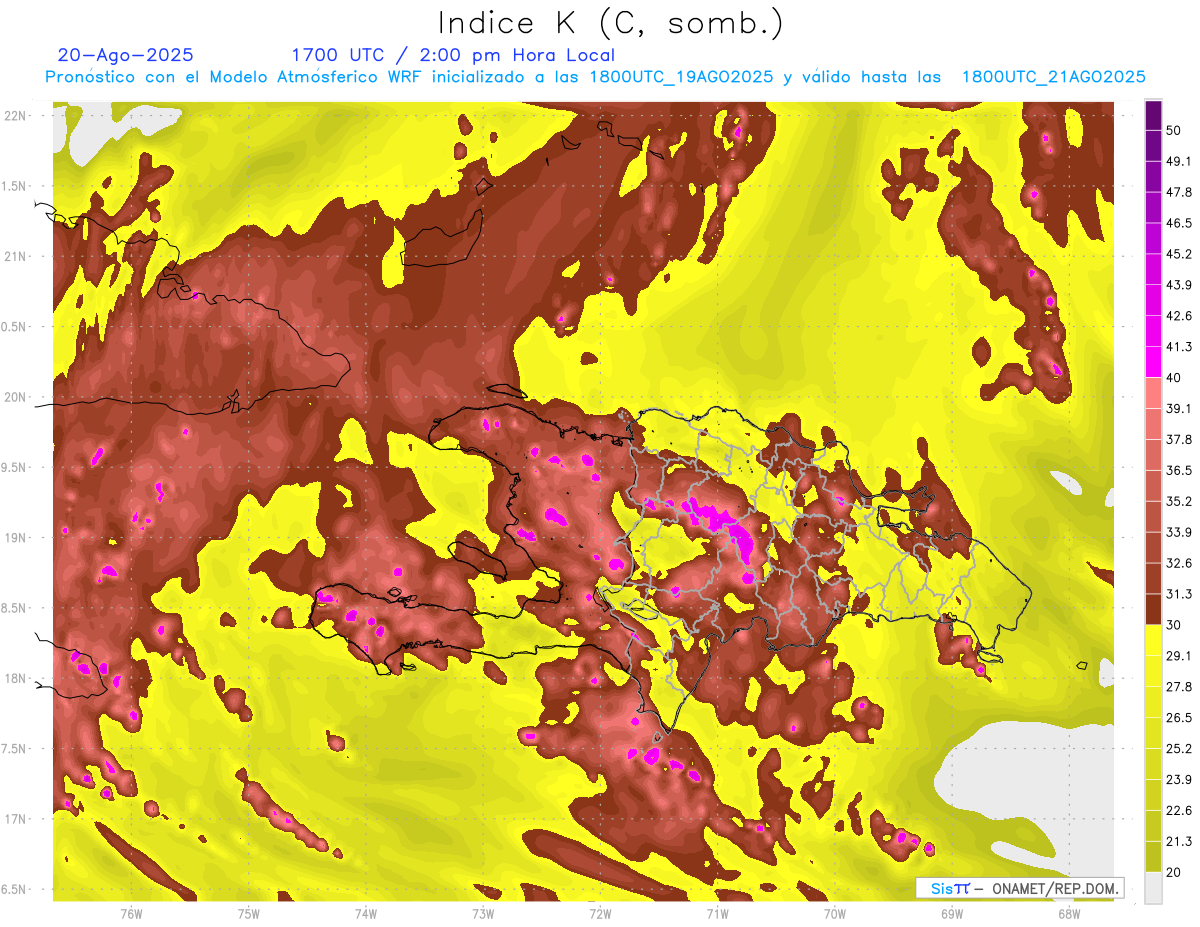Click the salmon colorbar segment between 39.1 and 40
The width and height of the screenshot is (1200, 927).
click(1153, 393)
